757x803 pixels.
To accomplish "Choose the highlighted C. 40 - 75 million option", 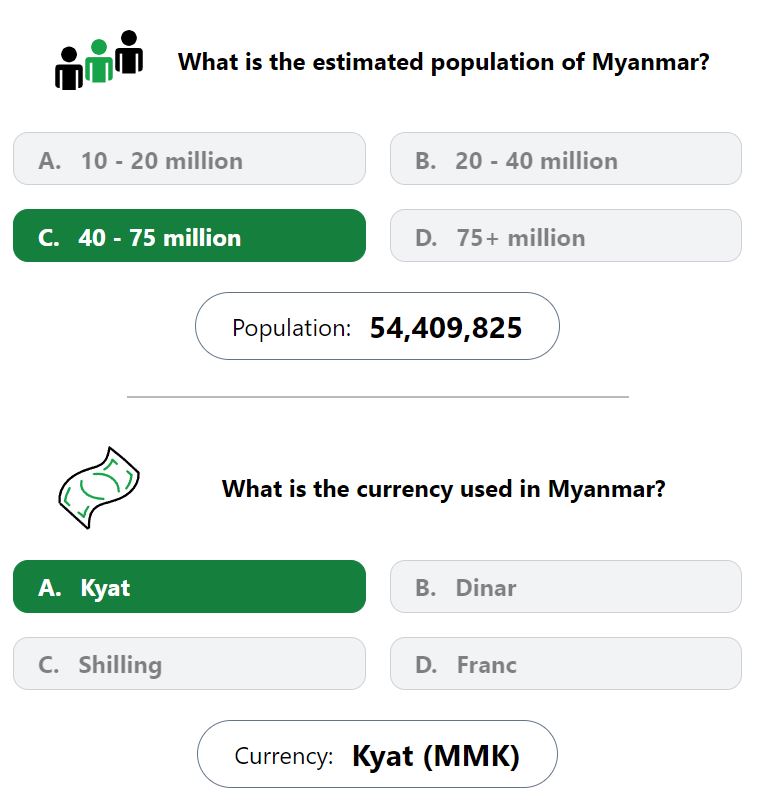I will tap(190, 236).
